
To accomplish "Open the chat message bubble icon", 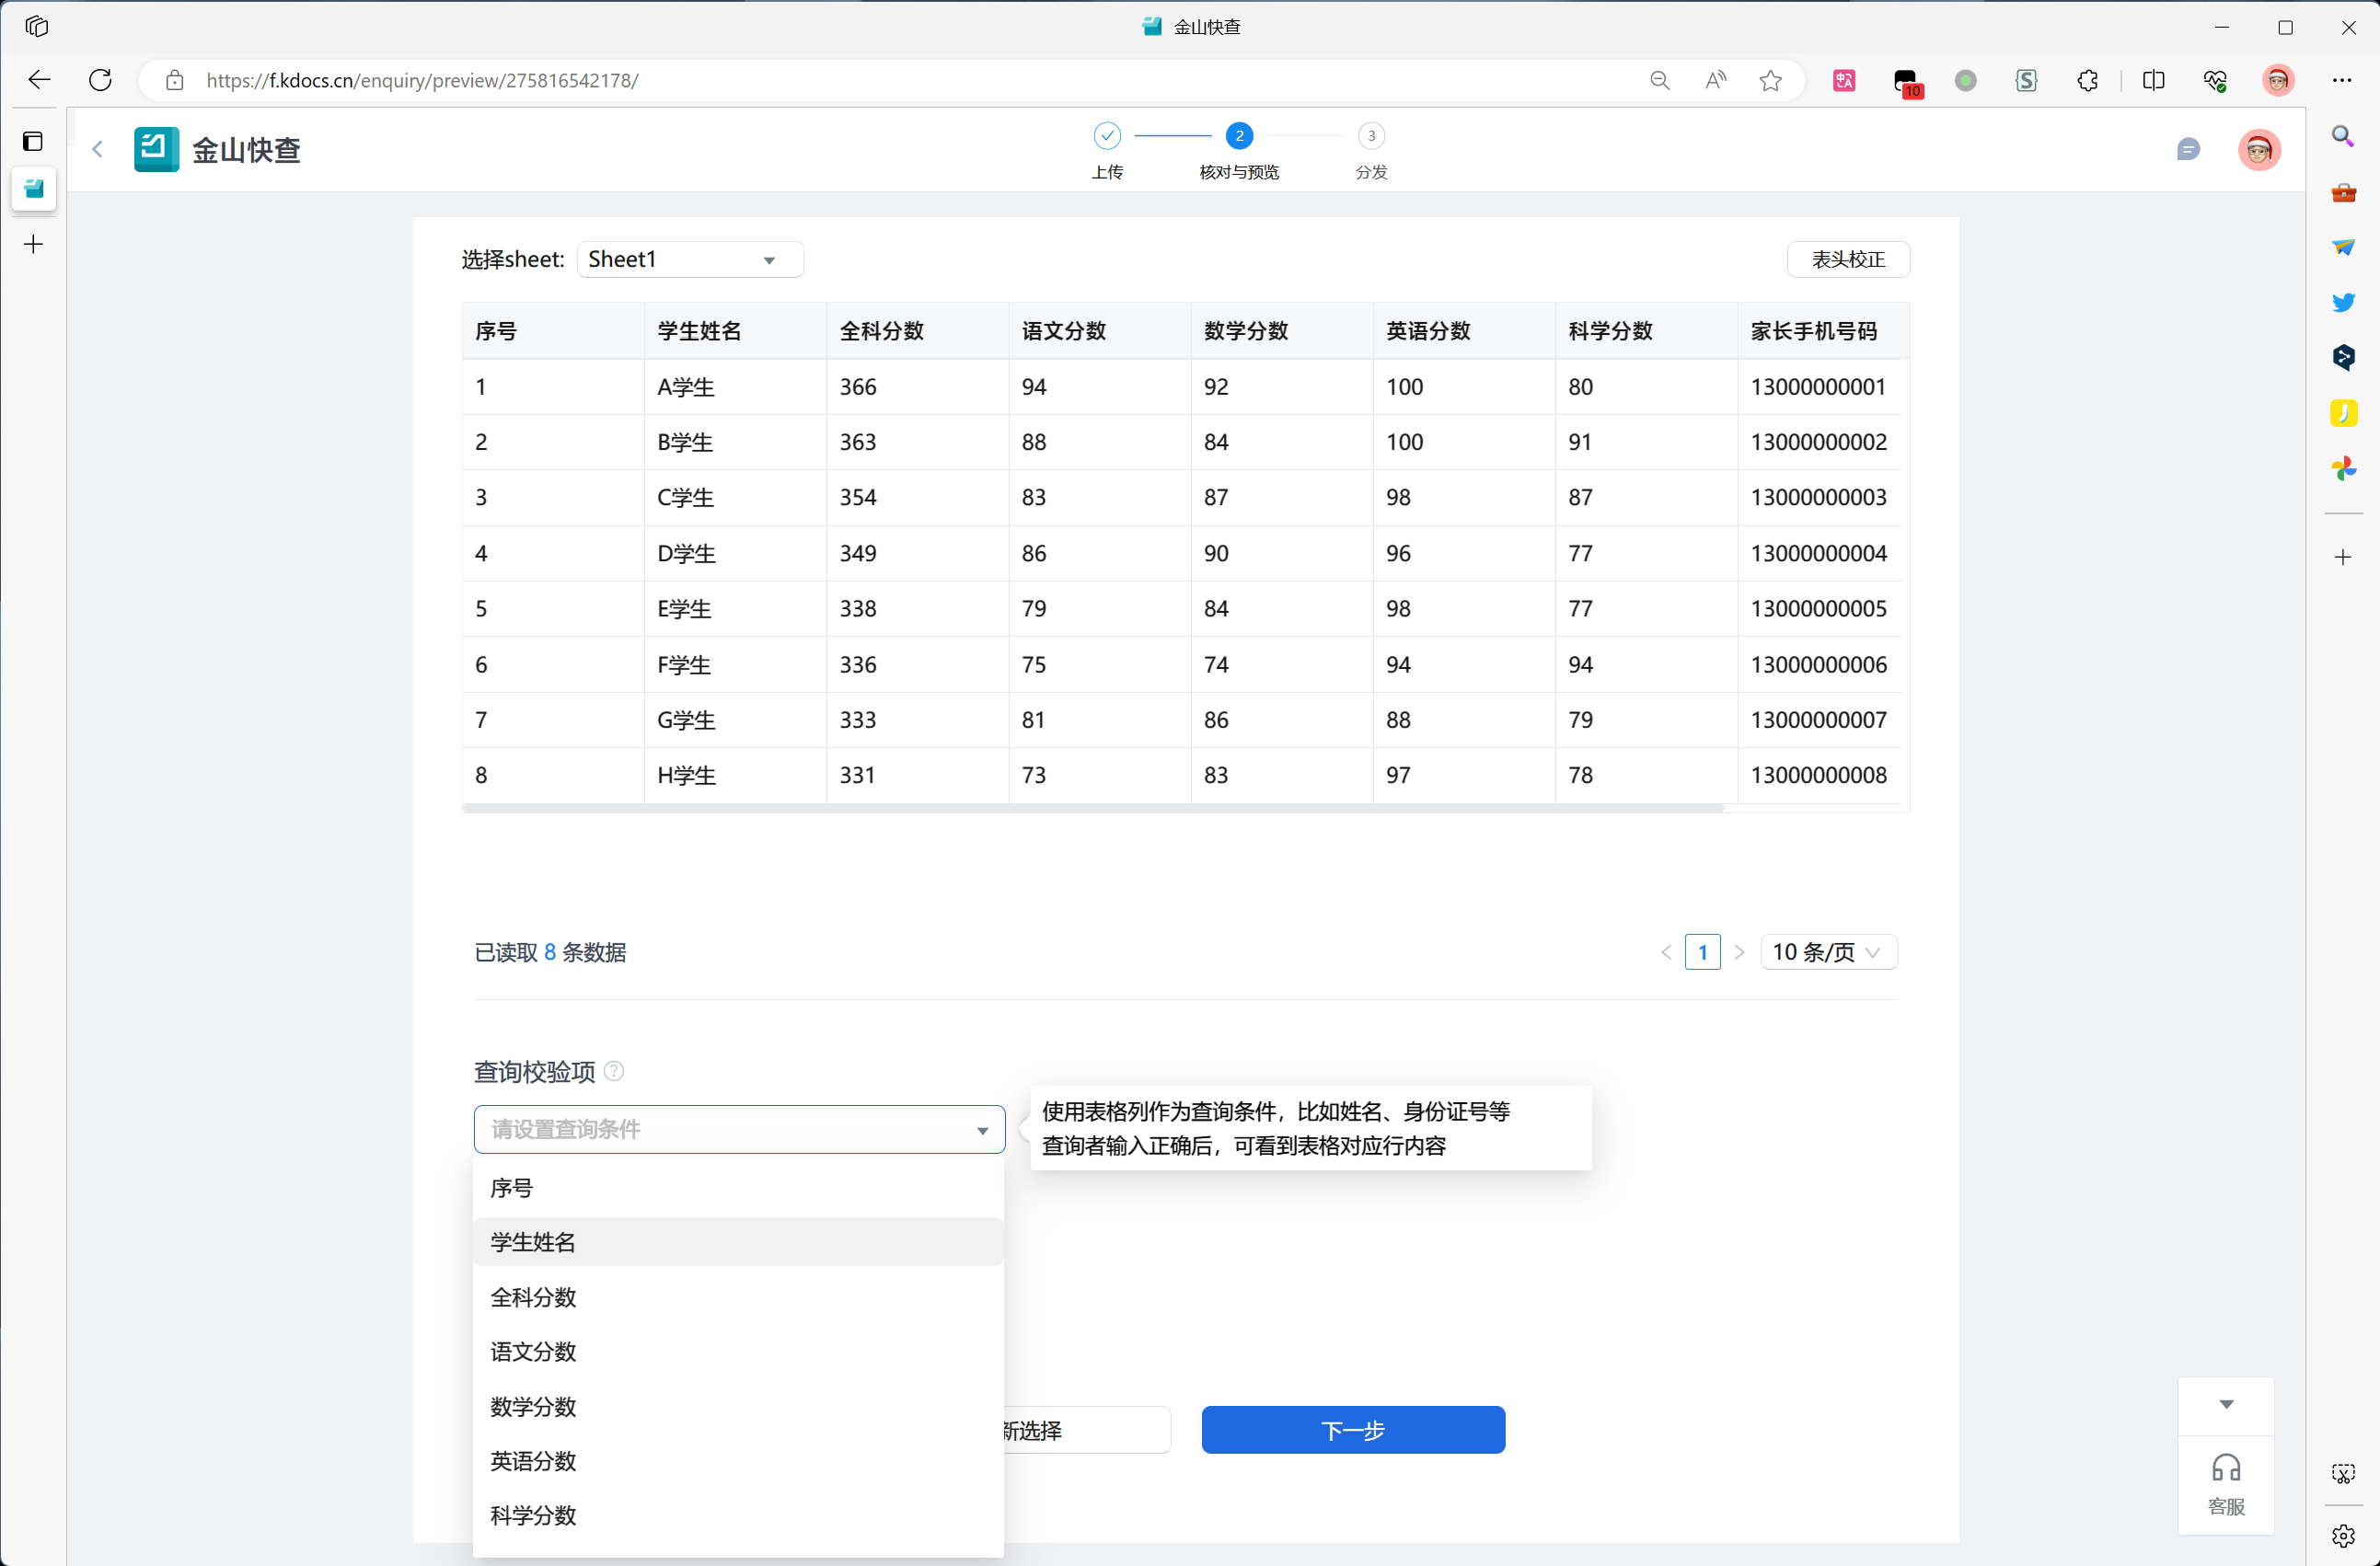I will (2187, 150).
